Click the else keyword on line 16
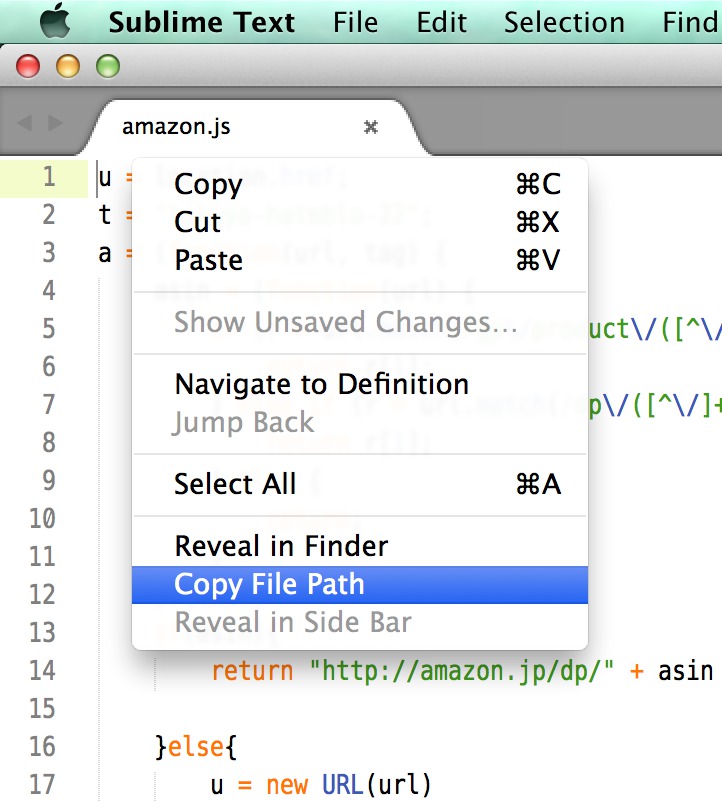The image size is (722, 802). click(196, 747)
